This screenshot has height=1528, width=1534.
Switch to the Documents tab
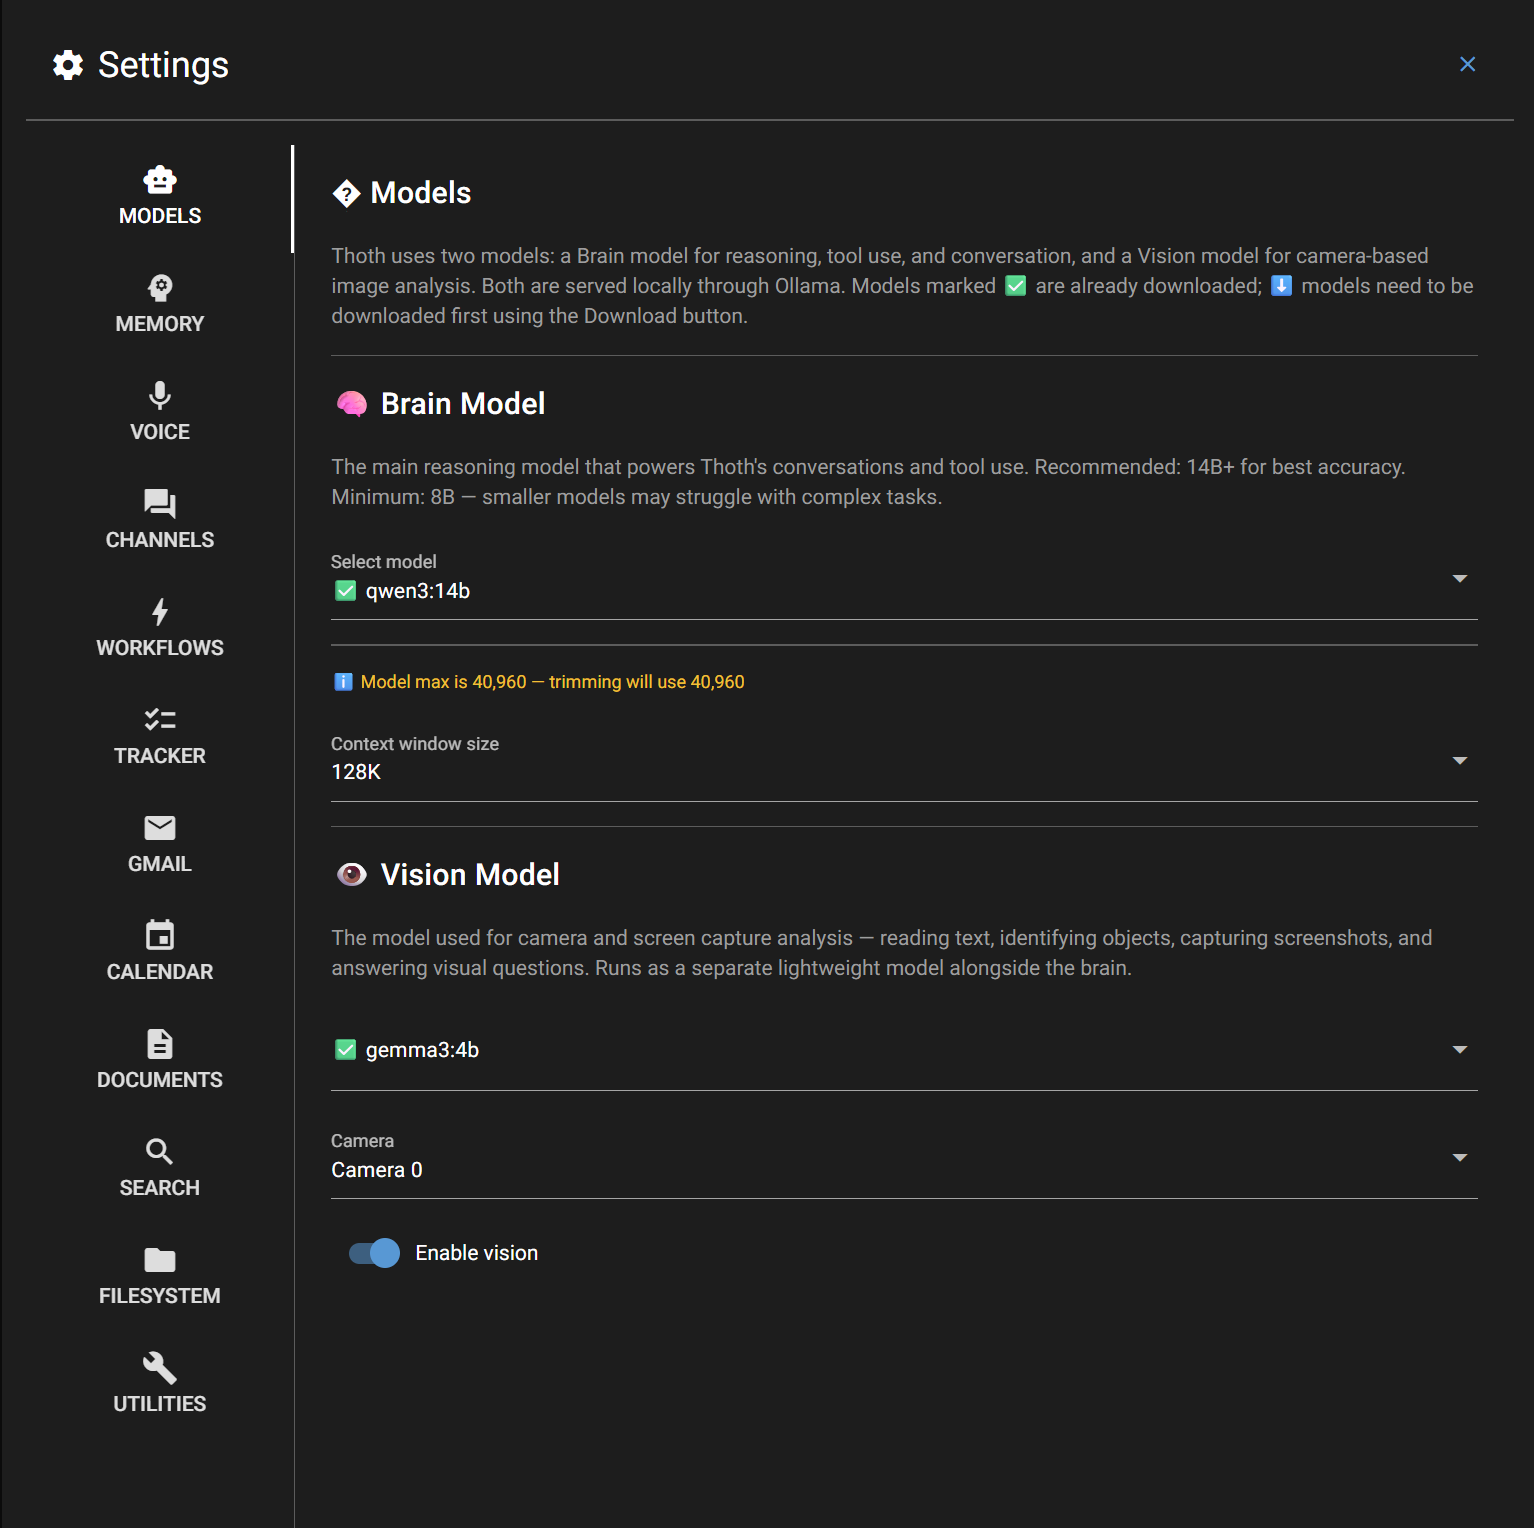click(160, 1058)
